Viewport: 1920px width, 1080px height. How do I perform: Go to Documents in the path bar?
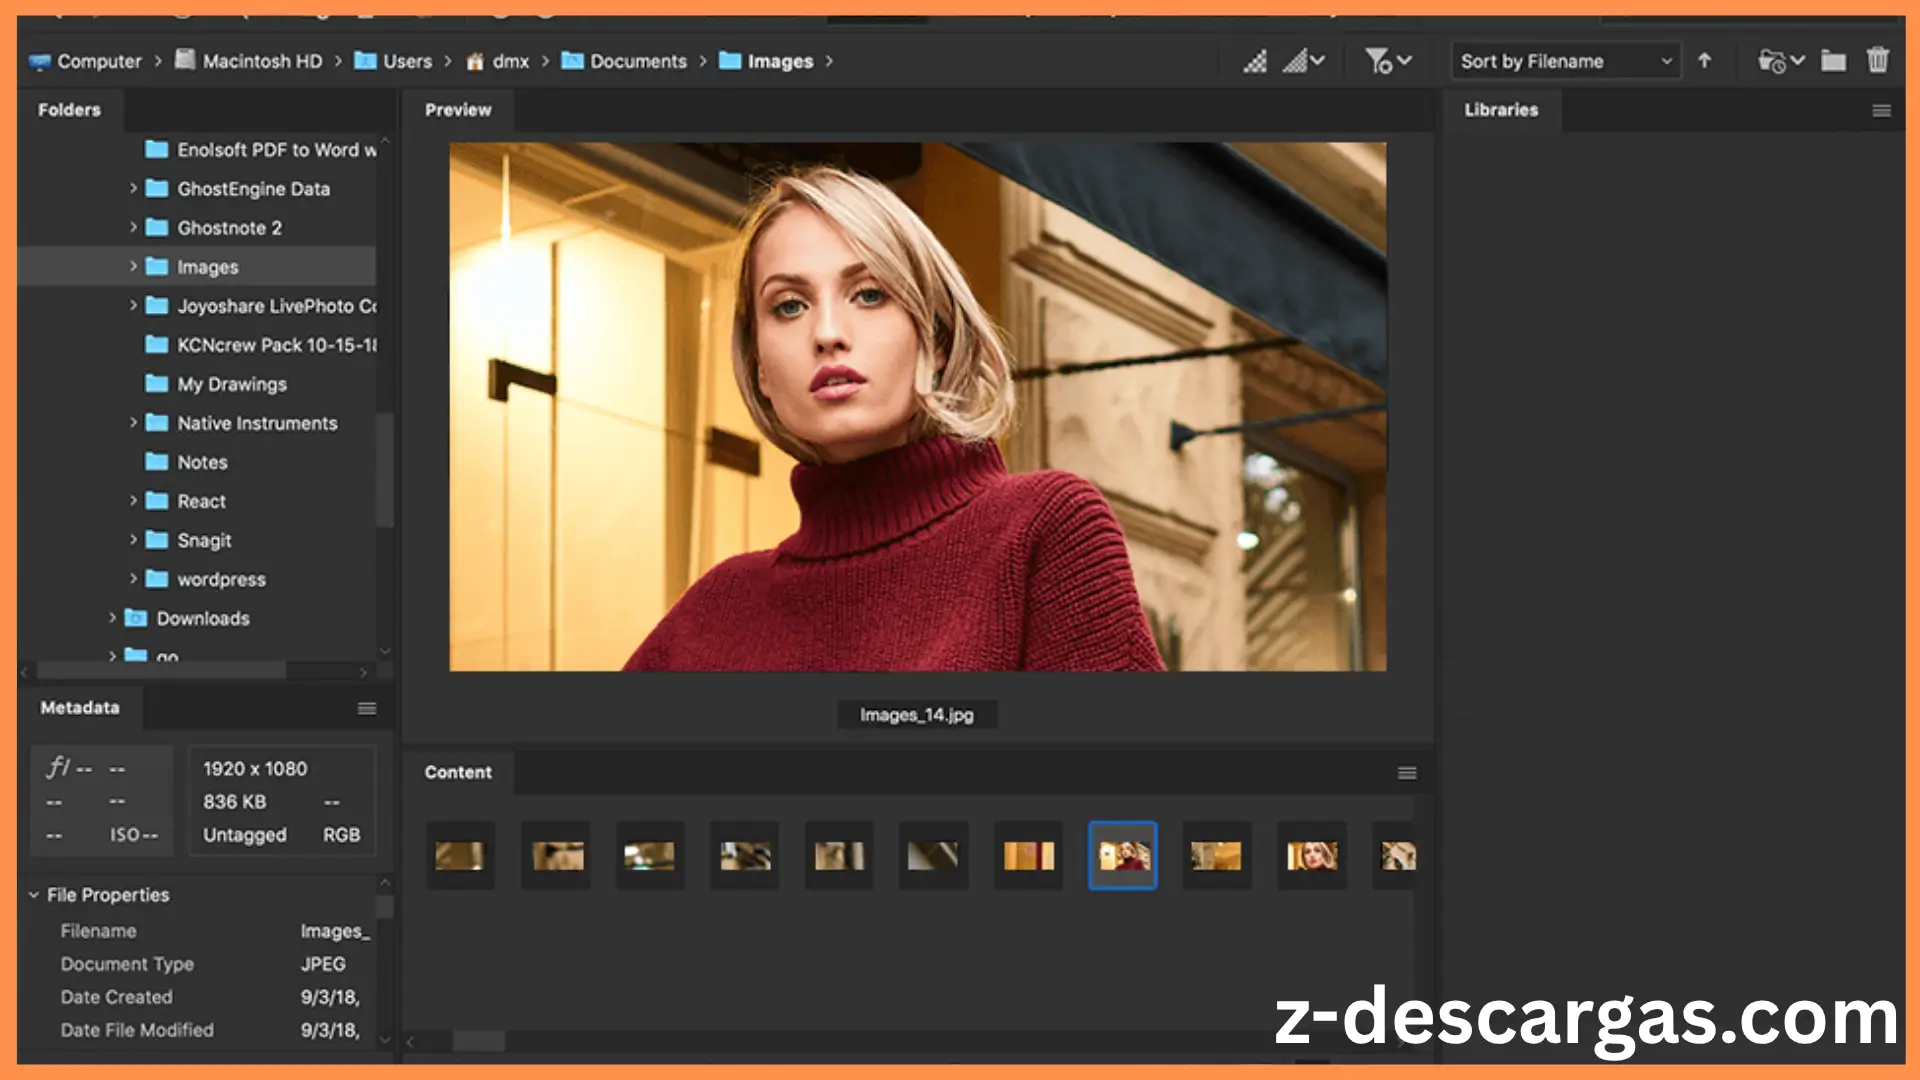tap(624, 61)
